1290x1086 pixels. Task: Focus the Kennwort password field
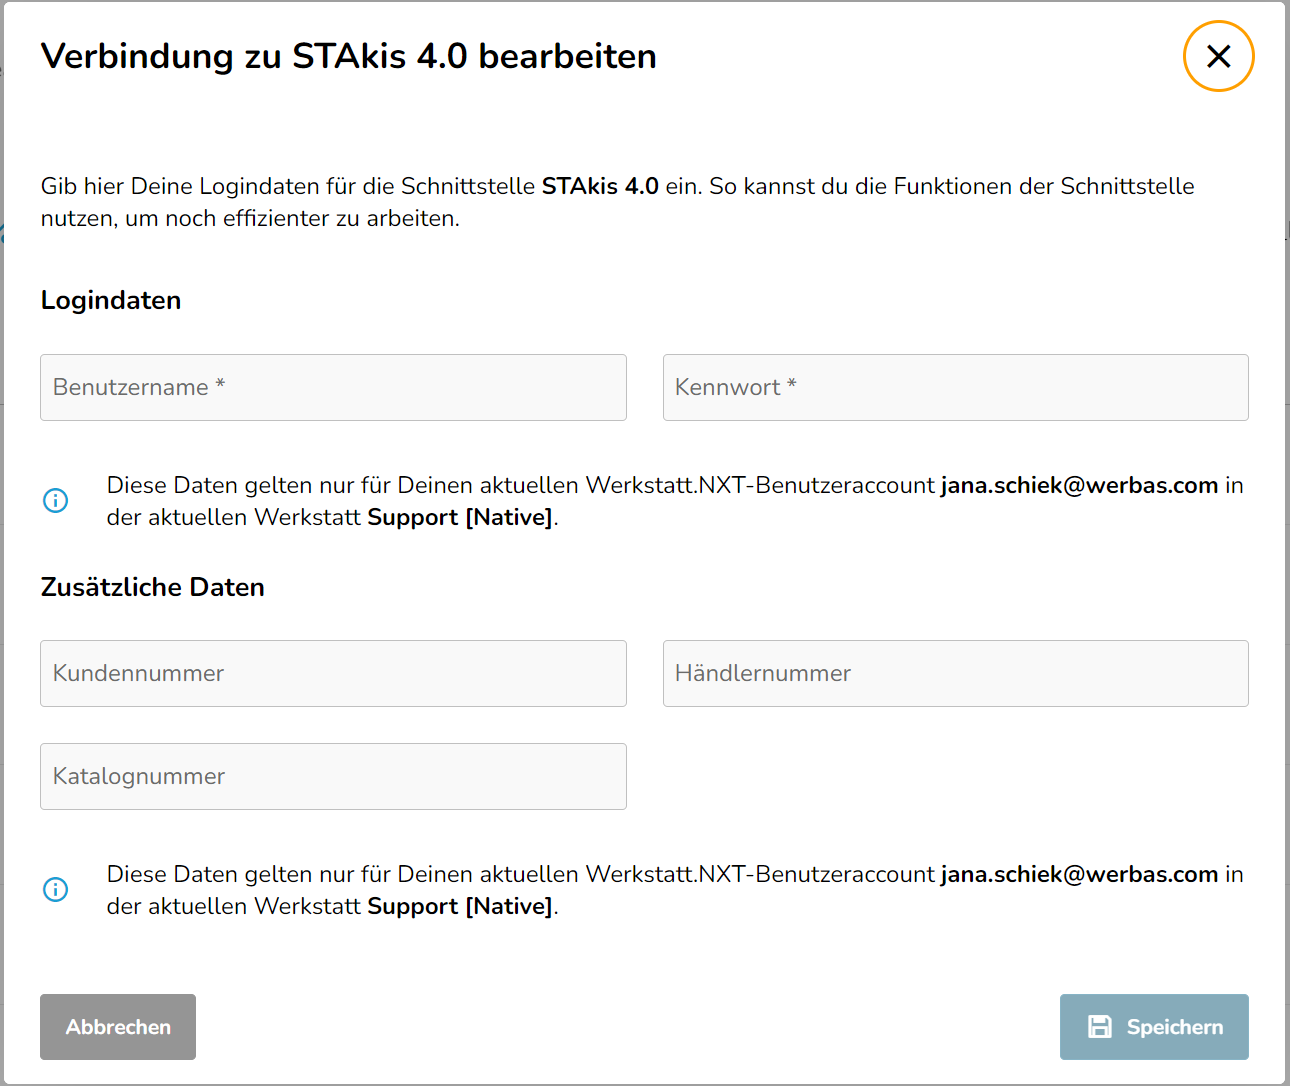pos(955,387)
